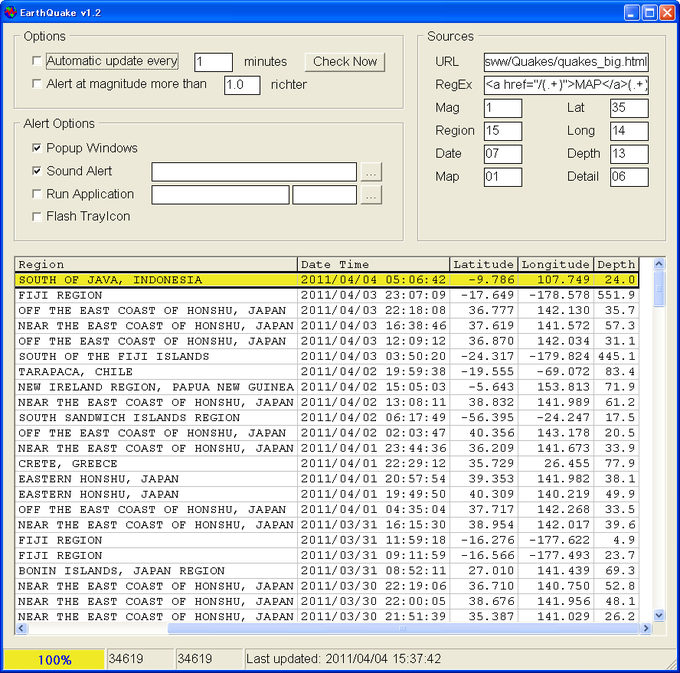Select the SOUTH OF JAVA, INDONESIA row
This screenshot has height=673, width=680.
click(327, 280)
